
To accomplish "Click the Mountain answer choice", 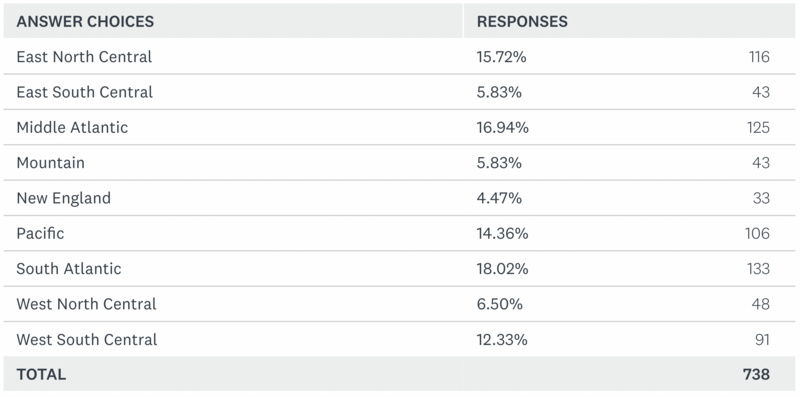I will click(51, 163).
